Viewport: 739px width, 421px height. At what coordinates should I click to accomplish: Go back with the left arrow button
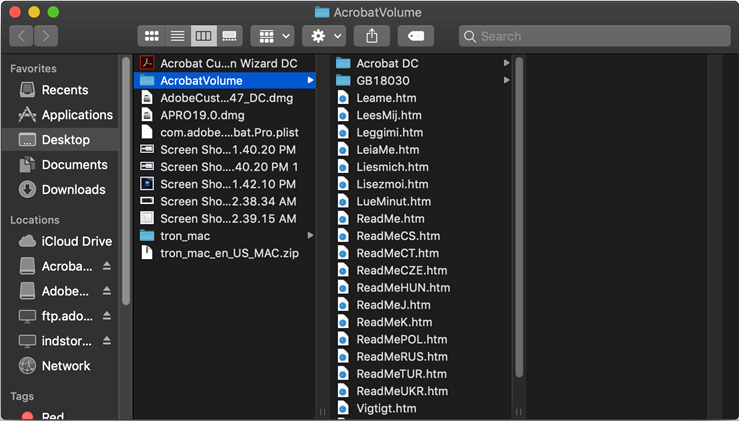[21, 36]
